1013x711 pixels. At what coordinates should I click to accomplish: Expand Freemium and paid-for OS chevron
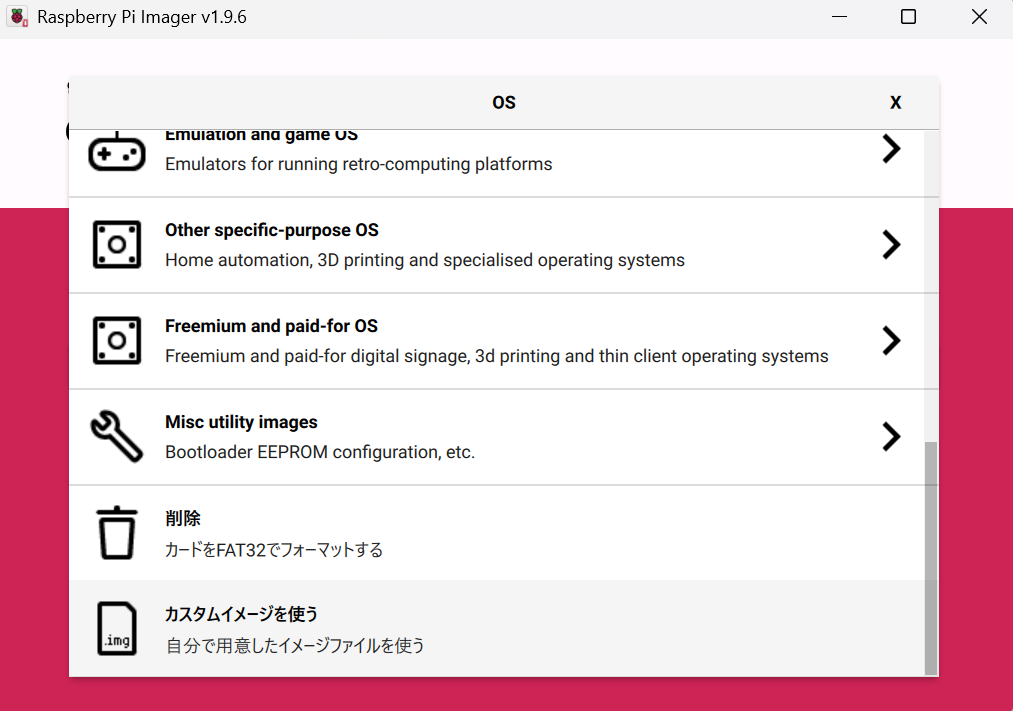pos(892,340)
